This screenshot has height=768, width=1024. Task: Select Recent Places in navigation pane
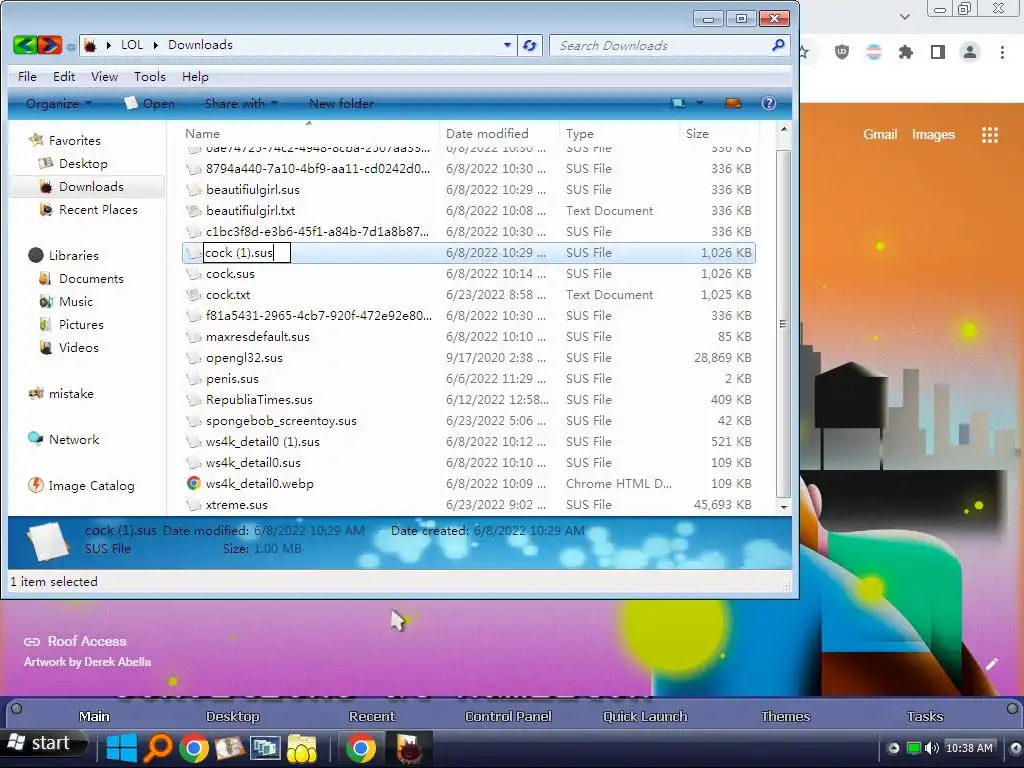pos(98,210)
